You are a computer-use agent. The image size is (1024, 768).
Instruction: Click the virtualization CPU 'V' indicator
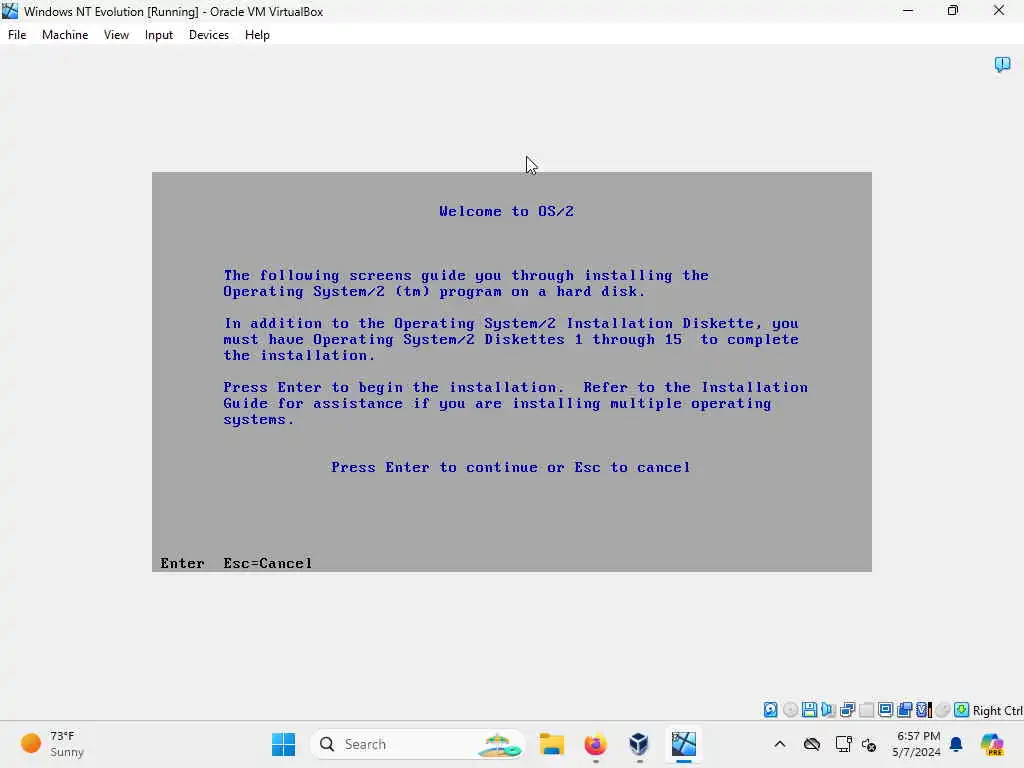[x=923, y=710]
